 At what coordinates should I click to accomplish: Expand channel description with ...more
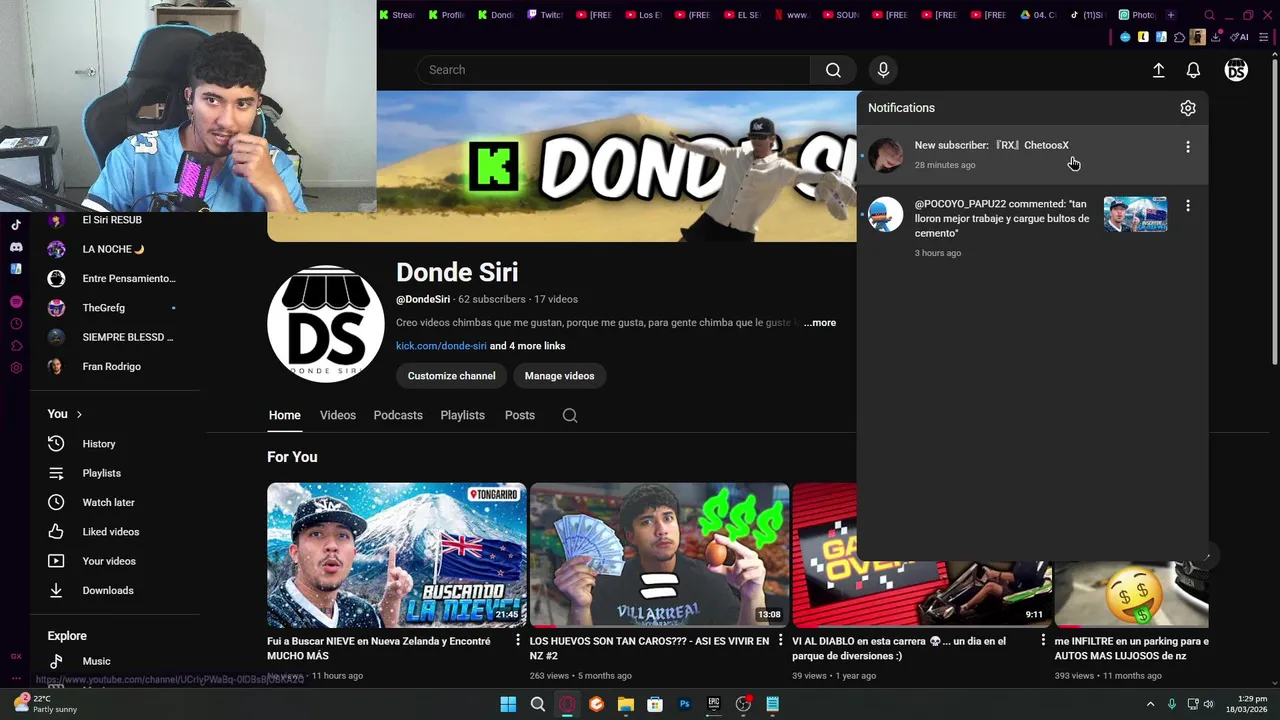pyautogui.click(x=820, y=323)
